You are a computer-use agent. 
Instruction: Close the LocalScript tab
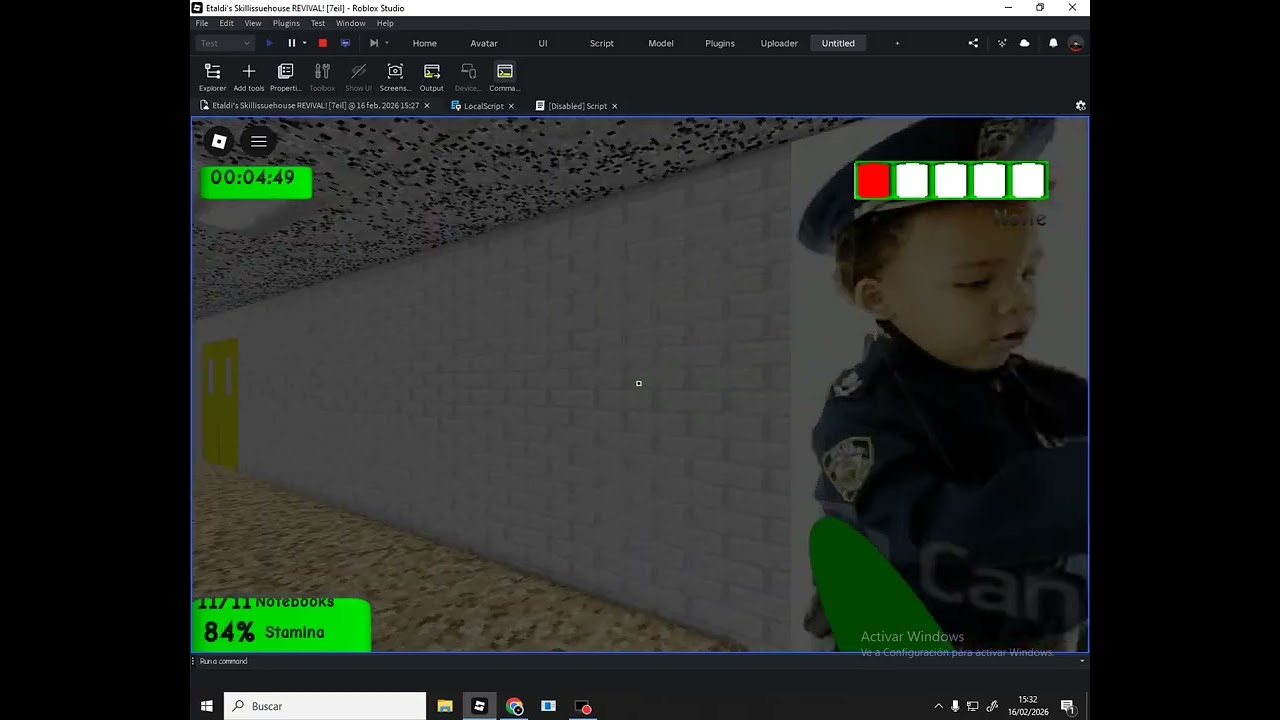coord(511,106)
